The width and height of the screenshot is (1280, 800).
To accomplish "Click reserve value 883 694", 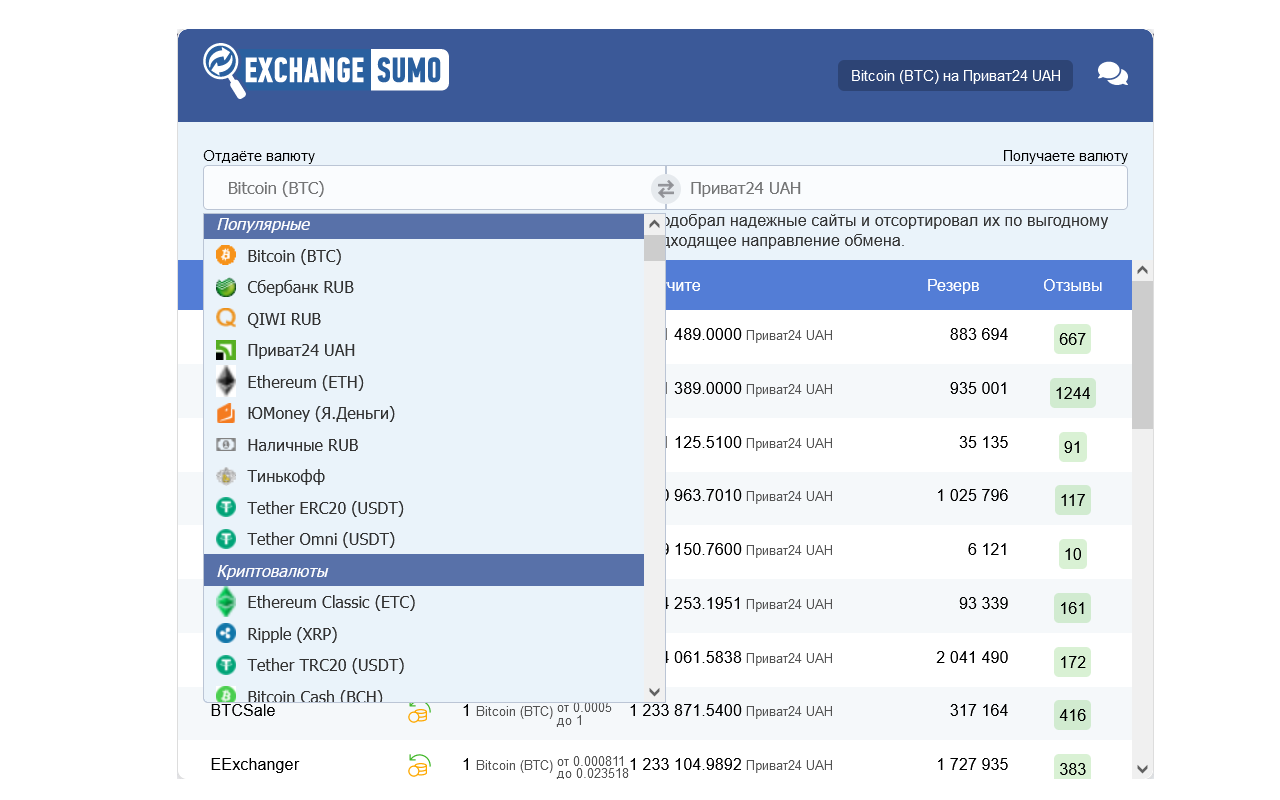I will click(979, 335).
